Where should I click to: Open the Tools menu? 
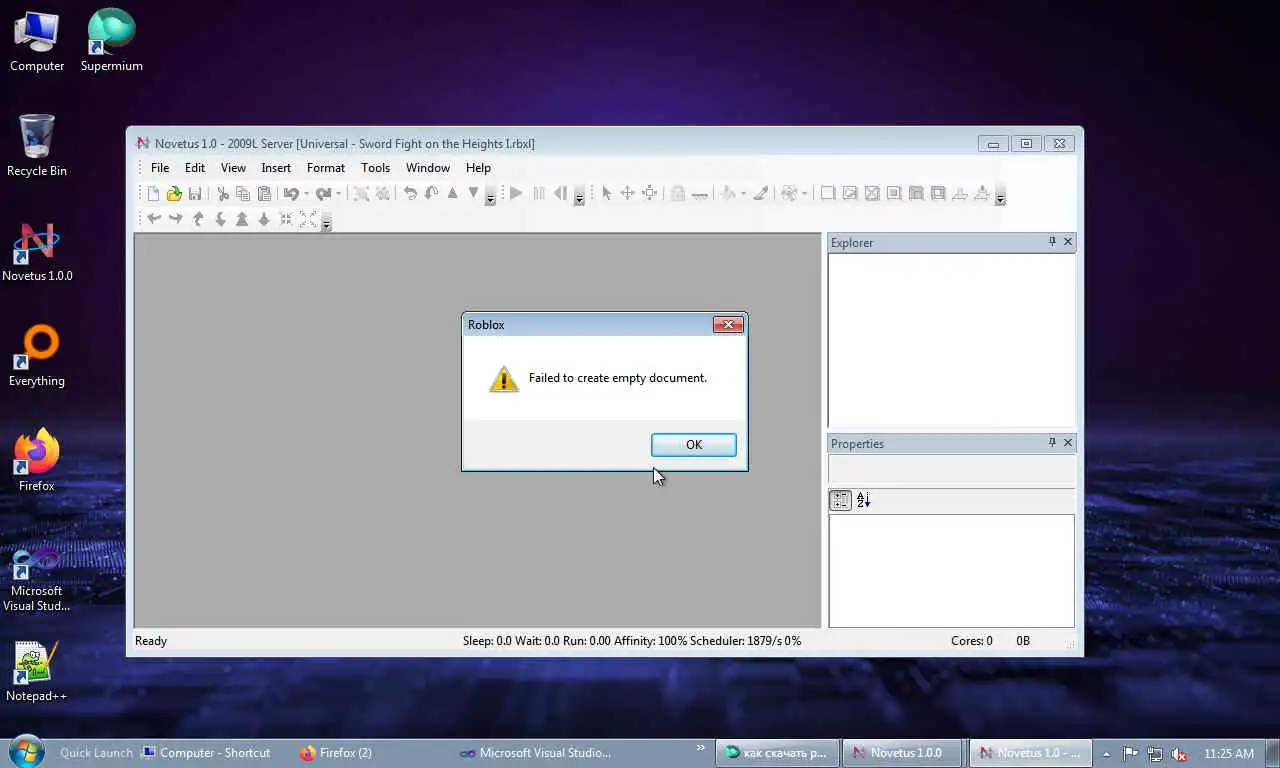point(375,168)
